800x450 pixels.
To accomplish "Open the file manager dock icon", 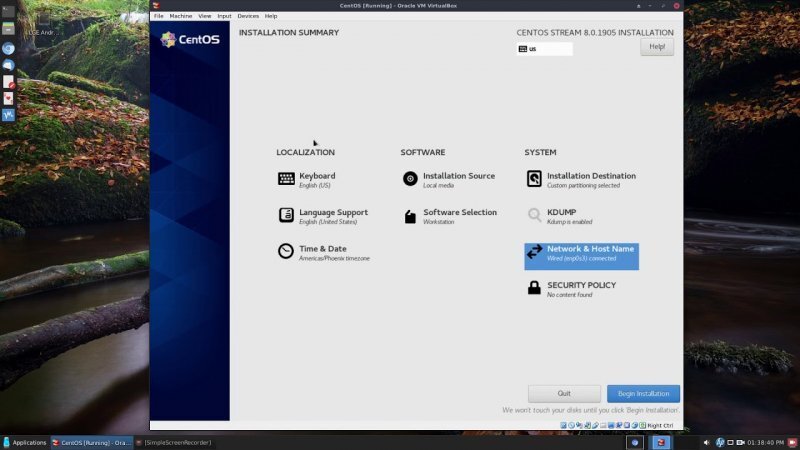I will pyautogui.click(x=8, y=28).
